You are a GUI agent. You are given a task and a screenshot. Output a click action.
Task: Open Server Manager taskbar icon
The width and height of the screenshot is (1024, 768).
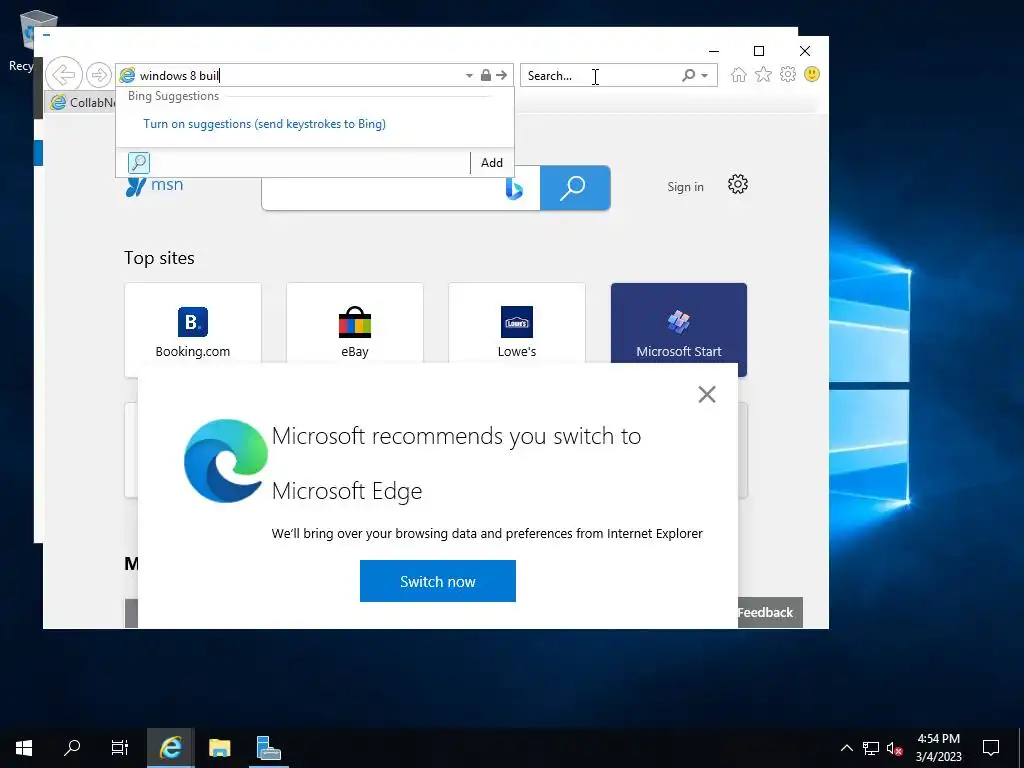(x=268, y=748)
